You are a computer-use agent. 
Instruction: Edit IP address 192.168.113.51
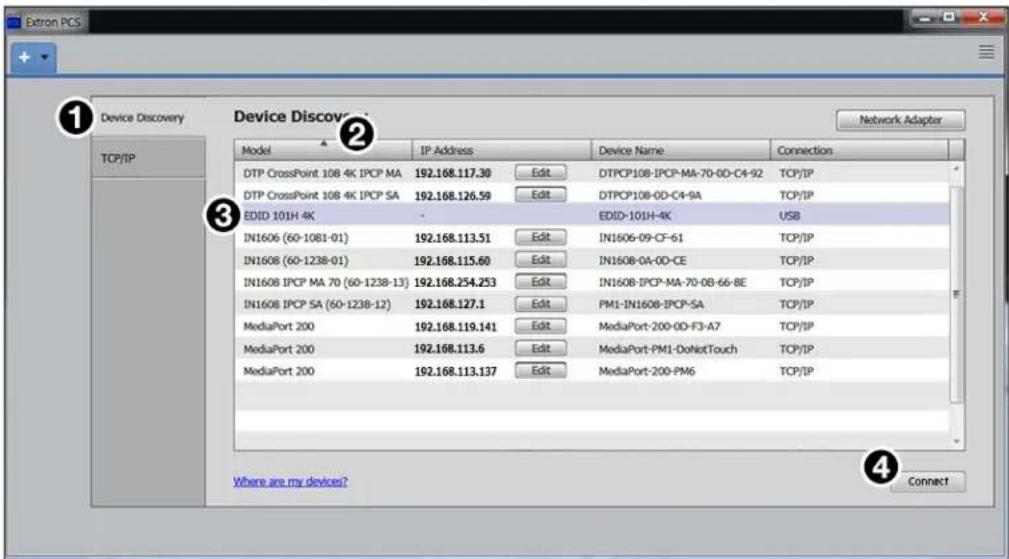coord(541,237)
